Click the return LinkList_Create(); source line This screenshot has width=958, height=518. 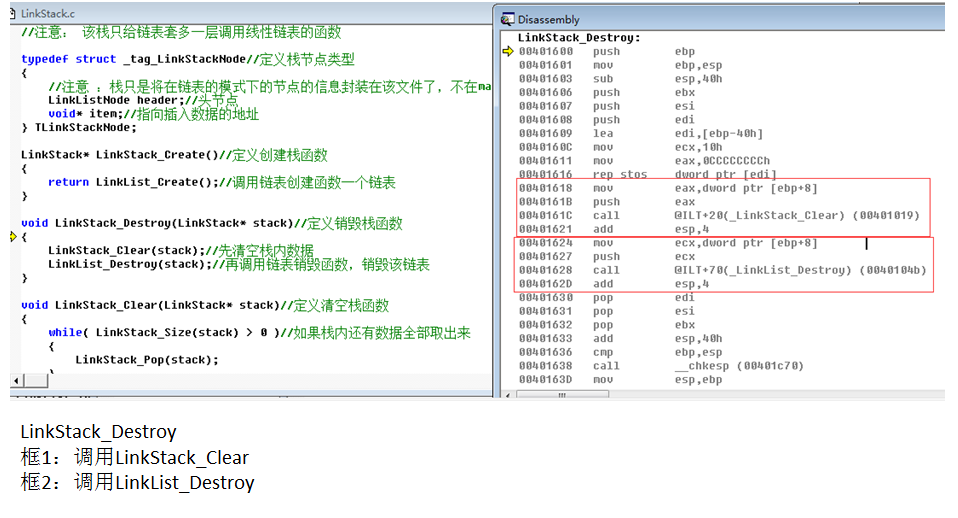click(x=222, y=183)
